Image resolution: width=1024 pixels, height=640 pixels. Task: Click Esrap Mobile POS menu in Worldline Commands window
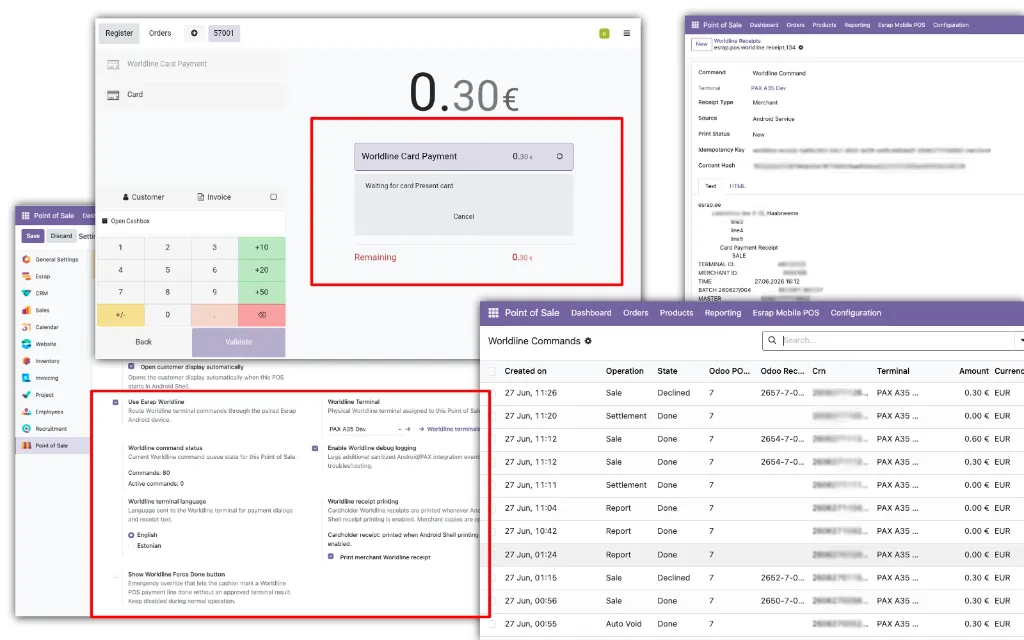[x=785, y=313]
